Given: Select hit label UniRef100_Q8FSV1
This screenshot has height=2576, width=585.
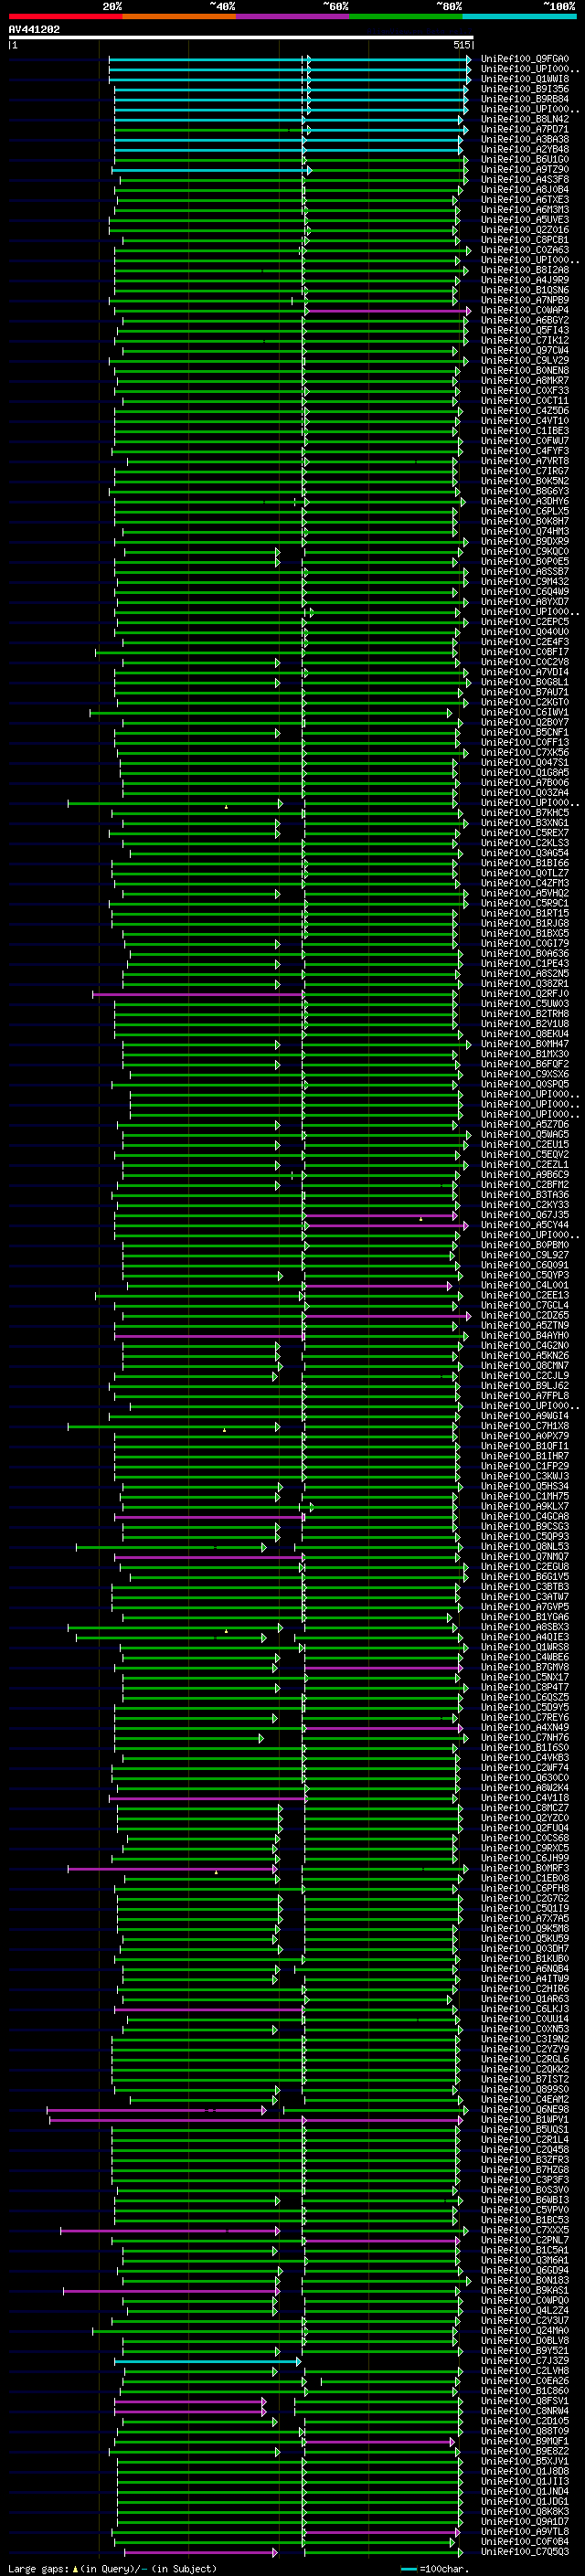Looking at the screenshot, I should [x=525, y=2401].
